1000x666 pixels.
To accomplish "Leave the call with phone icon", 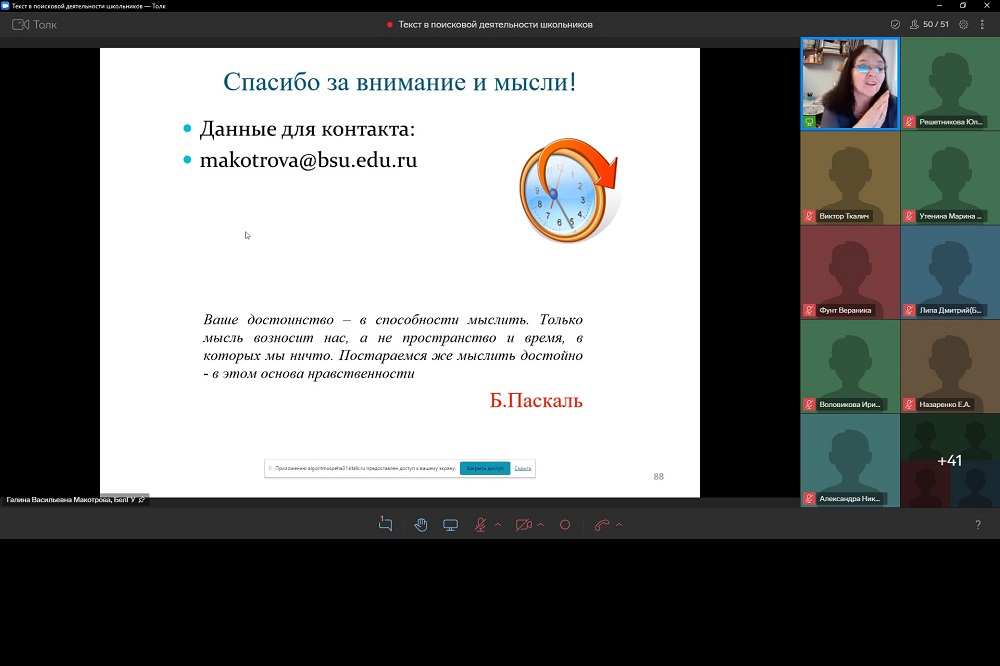I will pos(601,525).
